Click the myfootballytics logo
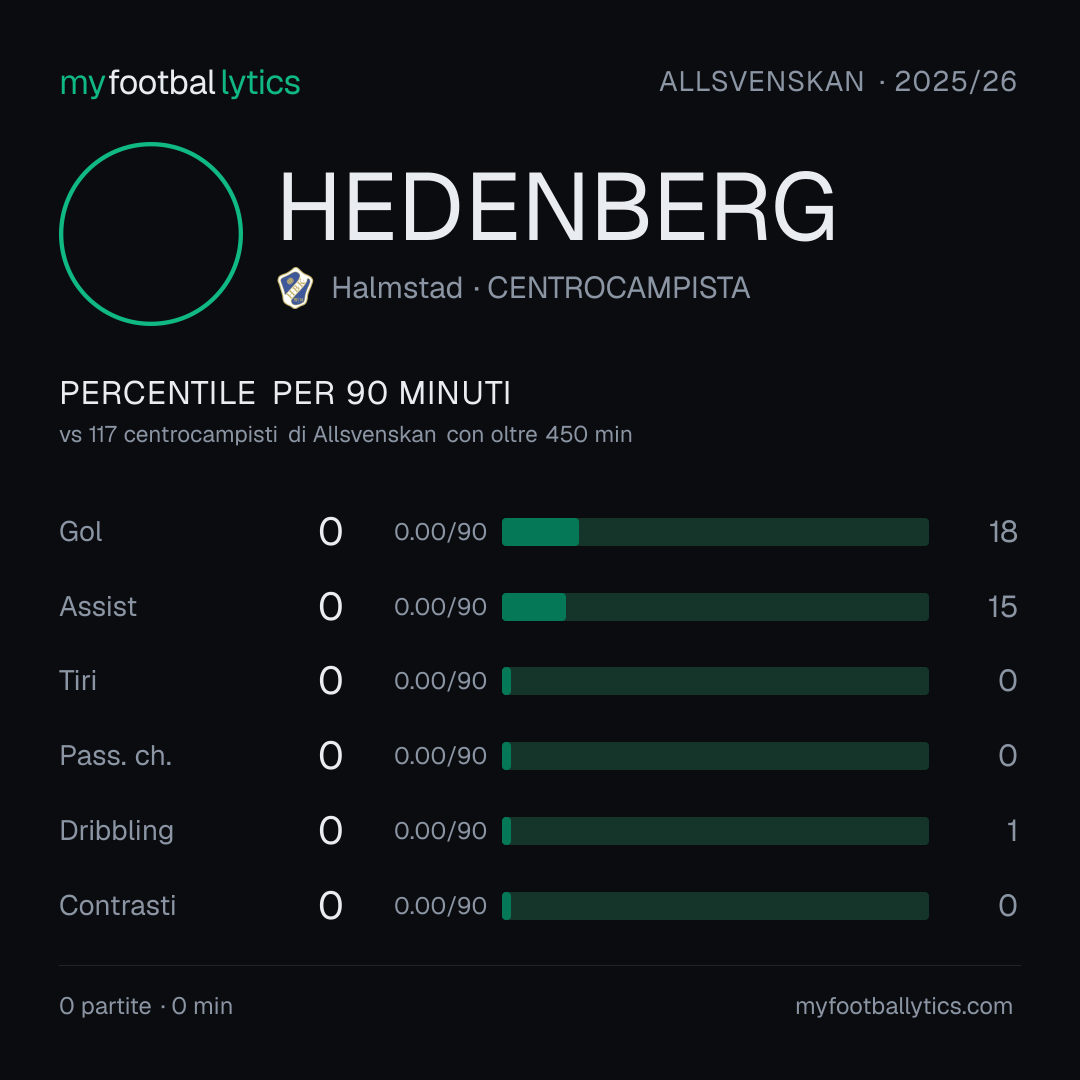The width and height of the screenshot is (1080, 1080). [180, 83]
